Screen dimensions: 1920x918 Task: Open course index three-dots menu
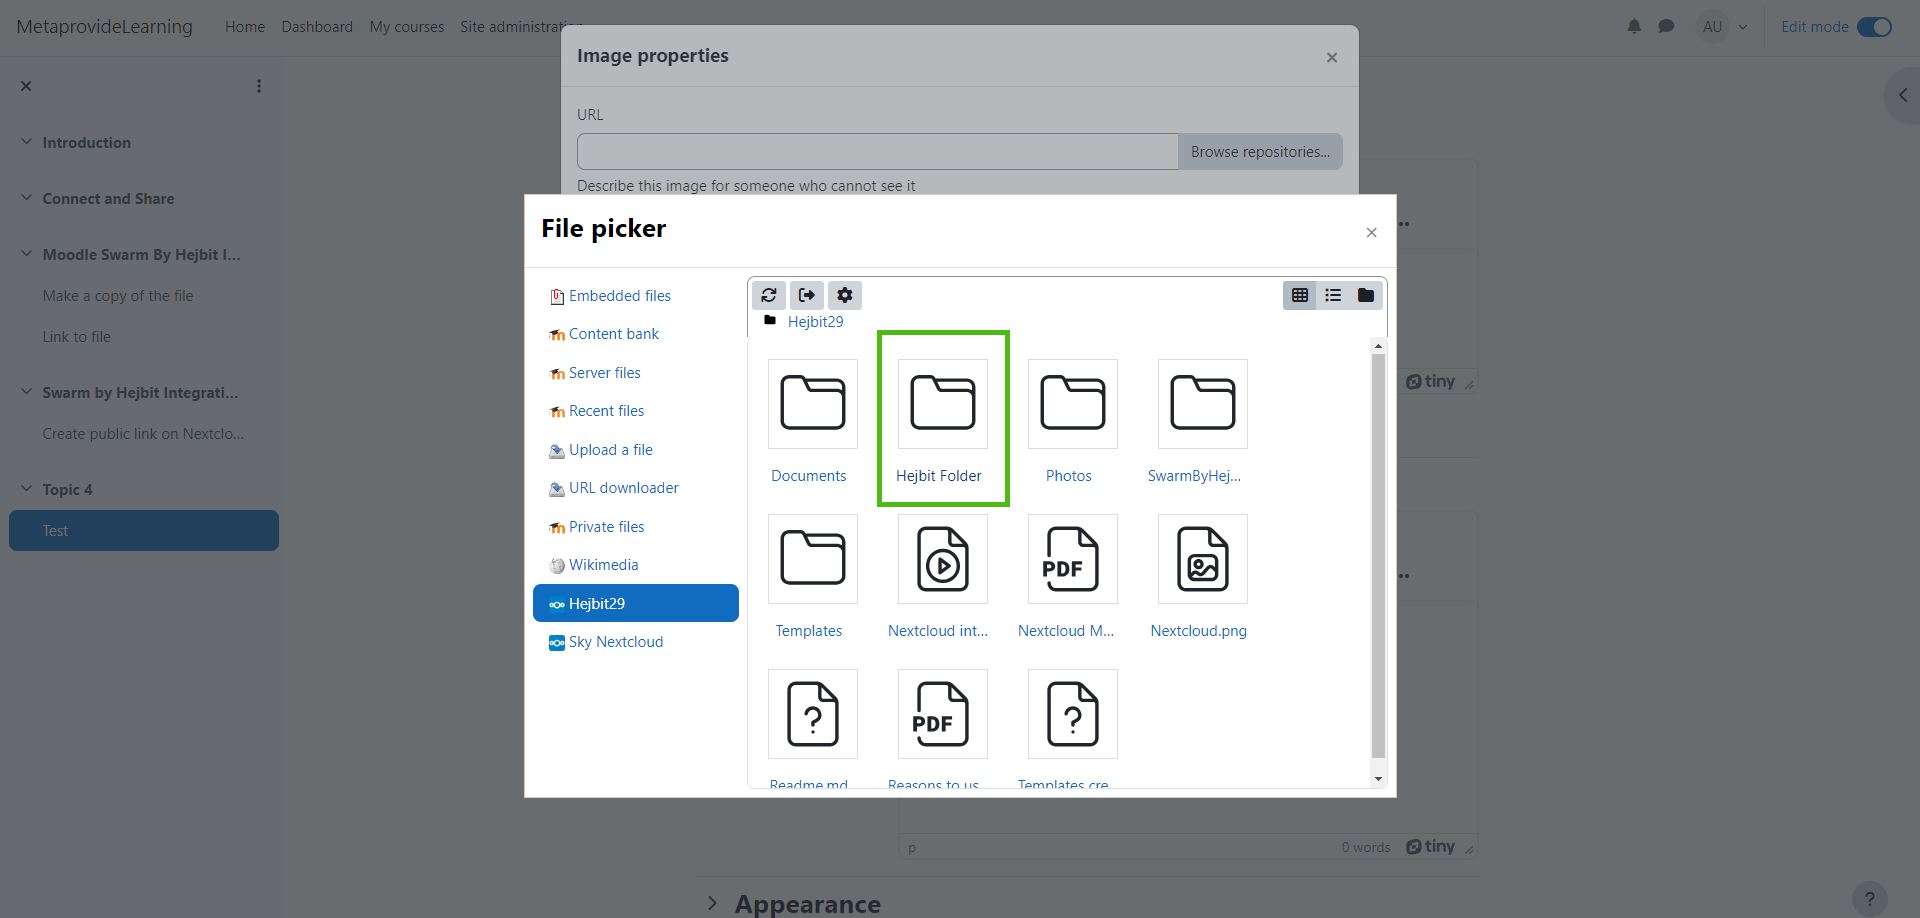(x=259, y=86)
